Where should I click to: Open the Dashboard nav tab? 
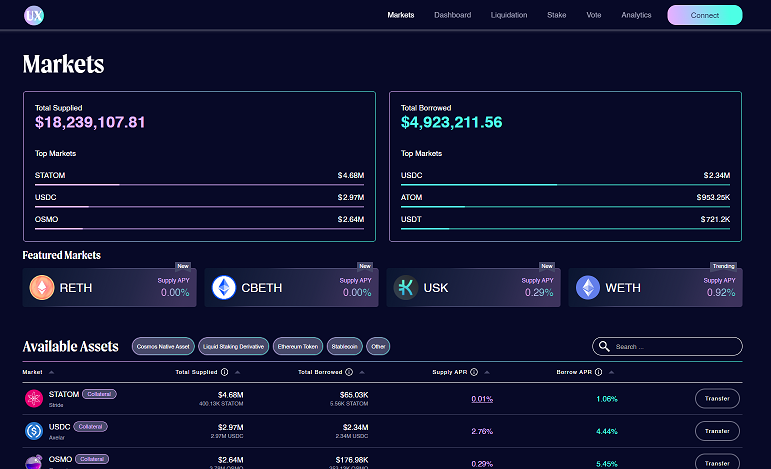[452, 15]
